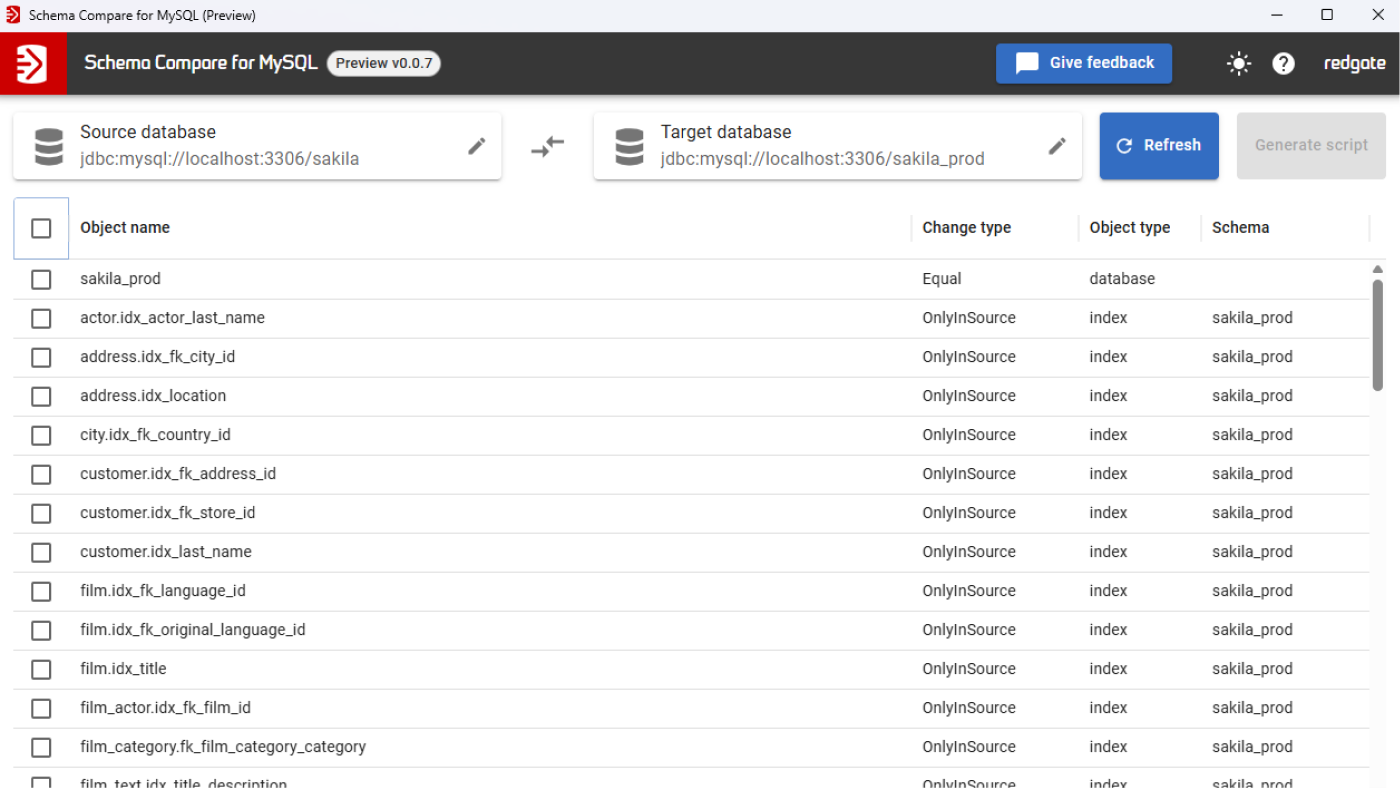Click the Generate script button

(1311, 146)
